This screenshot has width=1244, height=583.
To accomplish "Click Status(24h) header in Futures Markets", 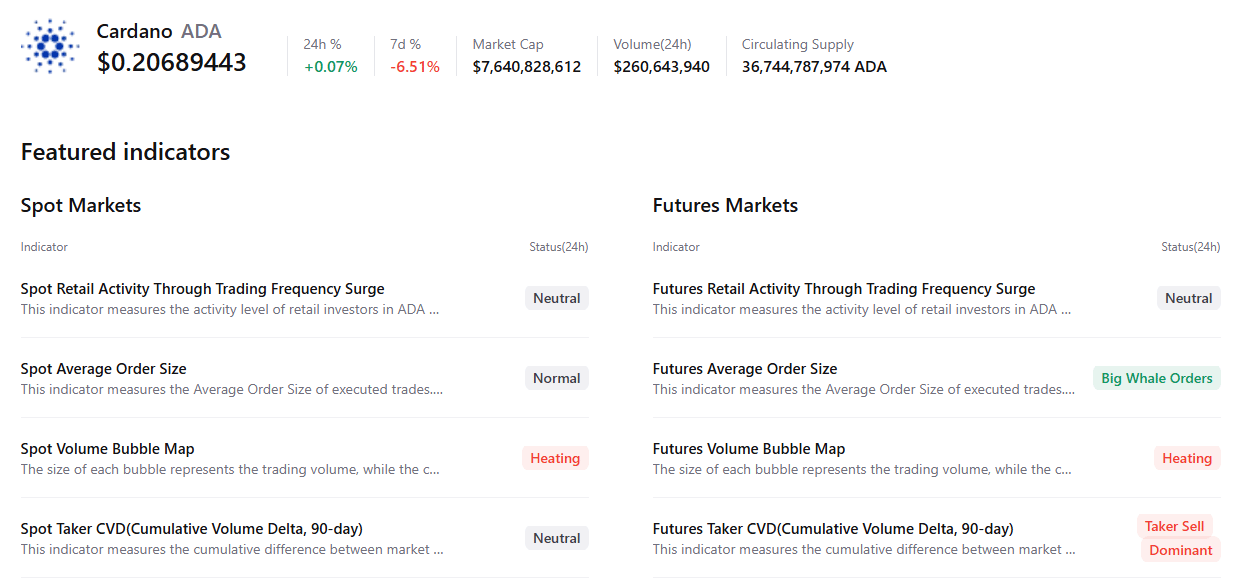I will tap(1191, 247).
